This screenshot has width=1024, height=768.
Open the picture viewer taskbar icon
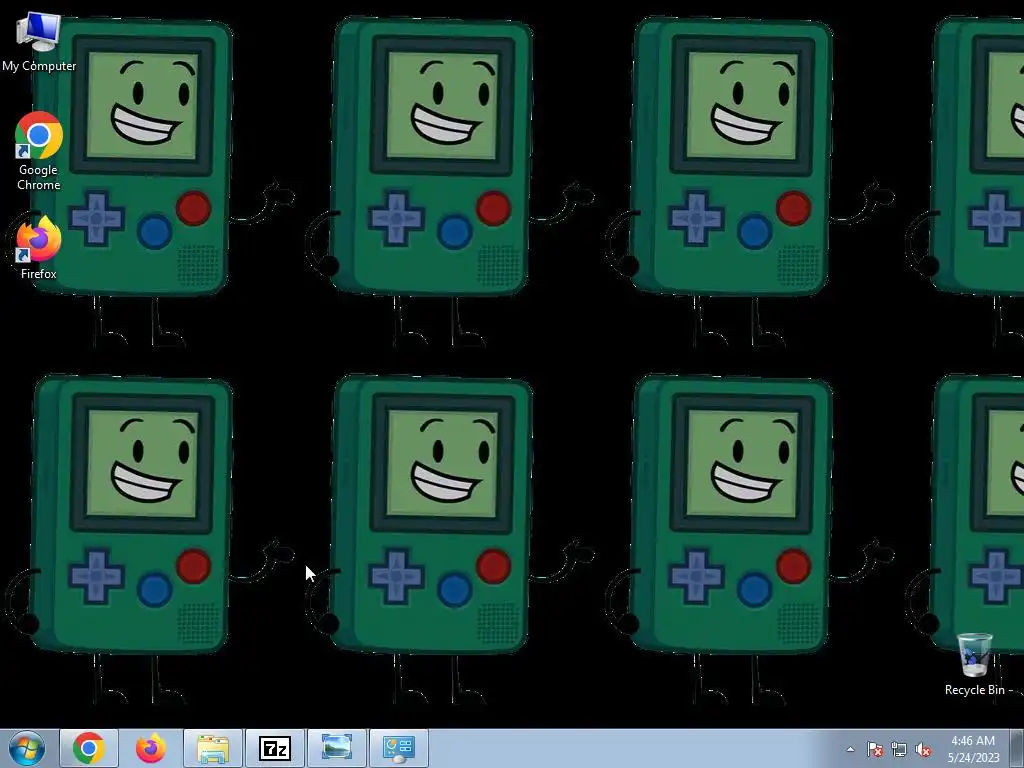337,748
